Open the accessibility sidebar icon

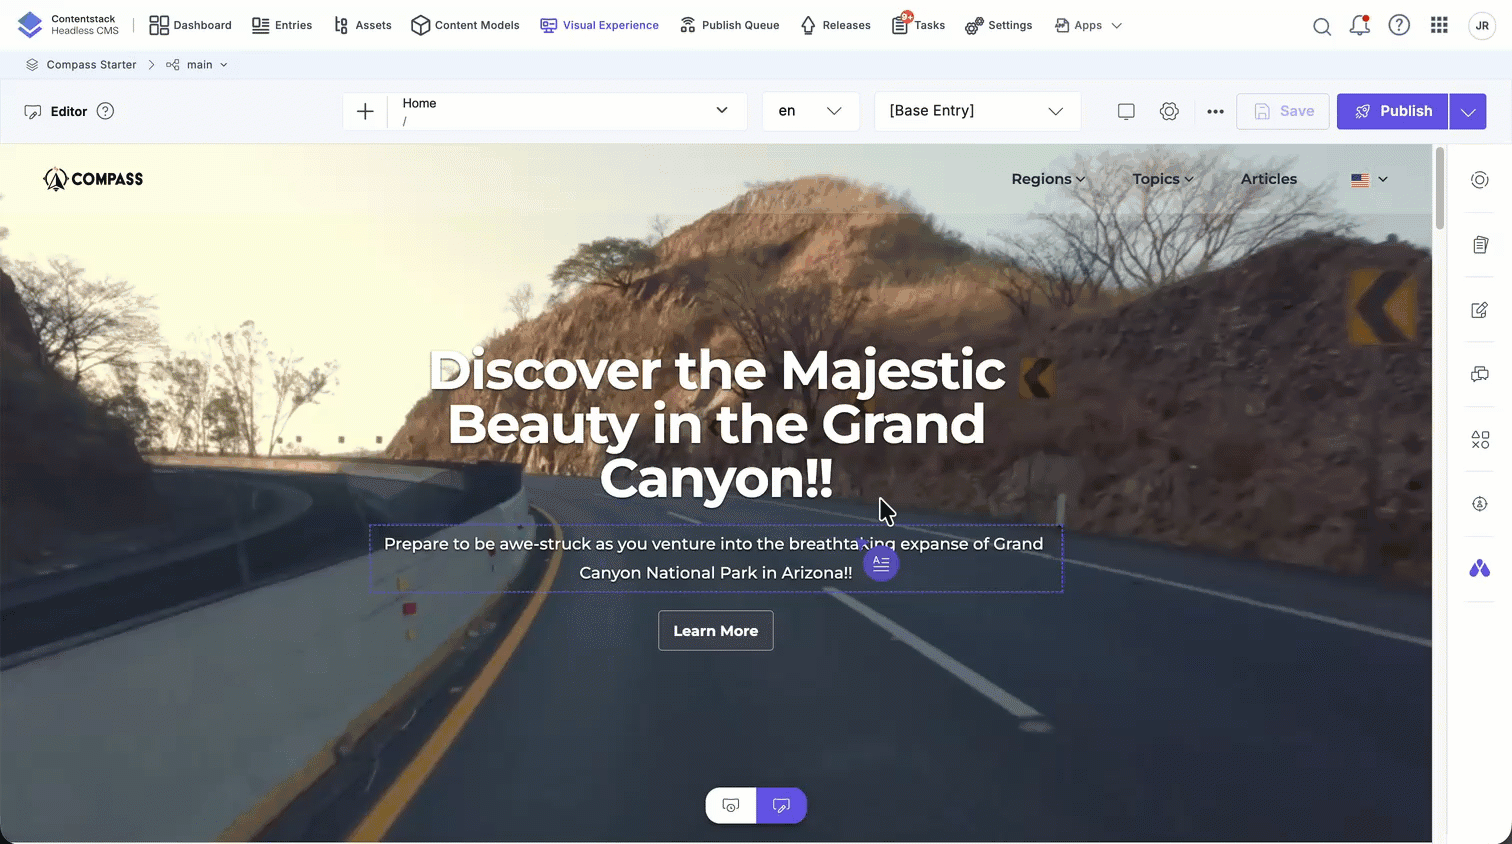coord(1480,504)
